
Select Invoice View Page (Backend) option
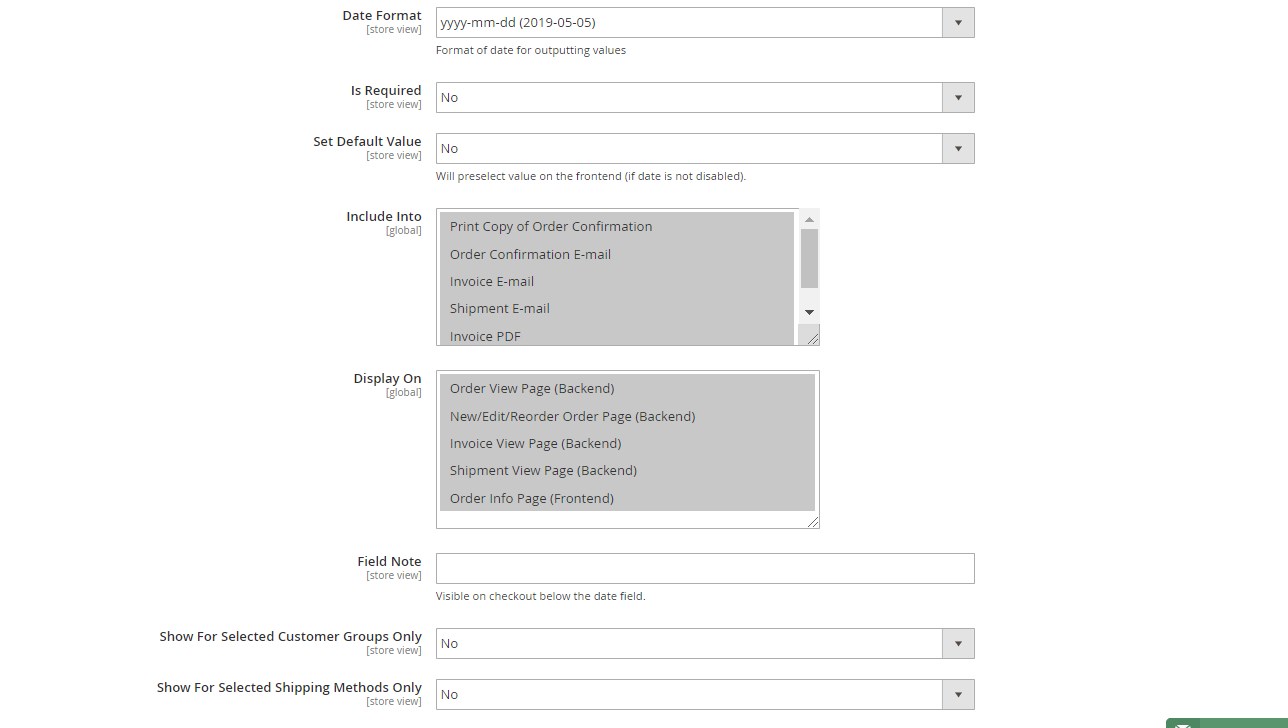[x=535, y=443]
